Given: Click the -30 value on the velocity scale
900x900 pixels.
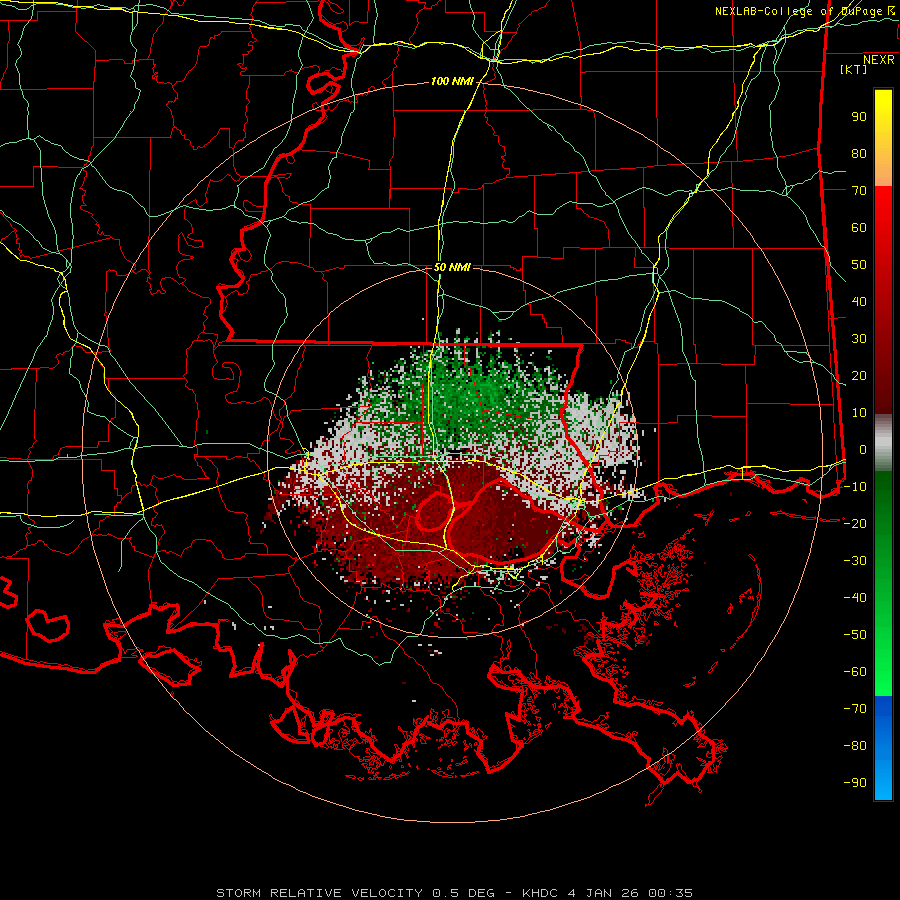Looking at the screenshot, I should point(855,561).
